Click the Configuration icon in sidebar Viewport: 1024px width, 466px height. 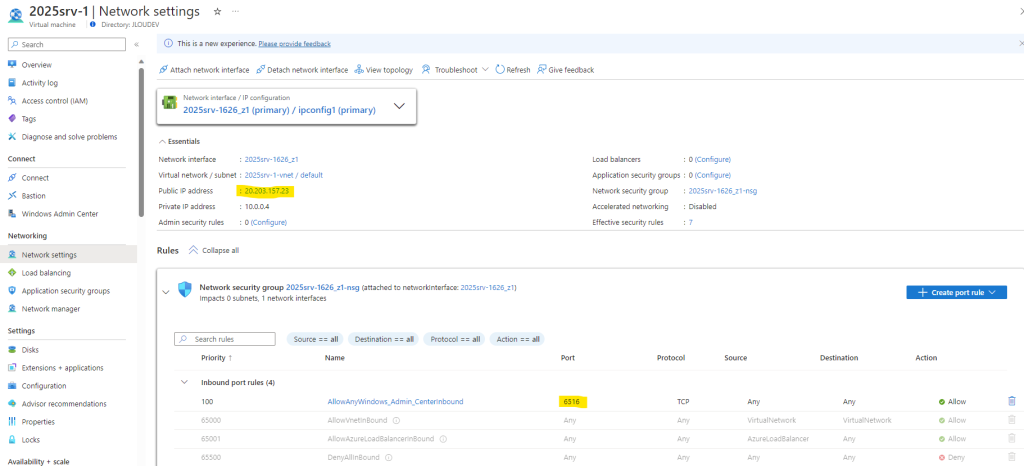12,386
